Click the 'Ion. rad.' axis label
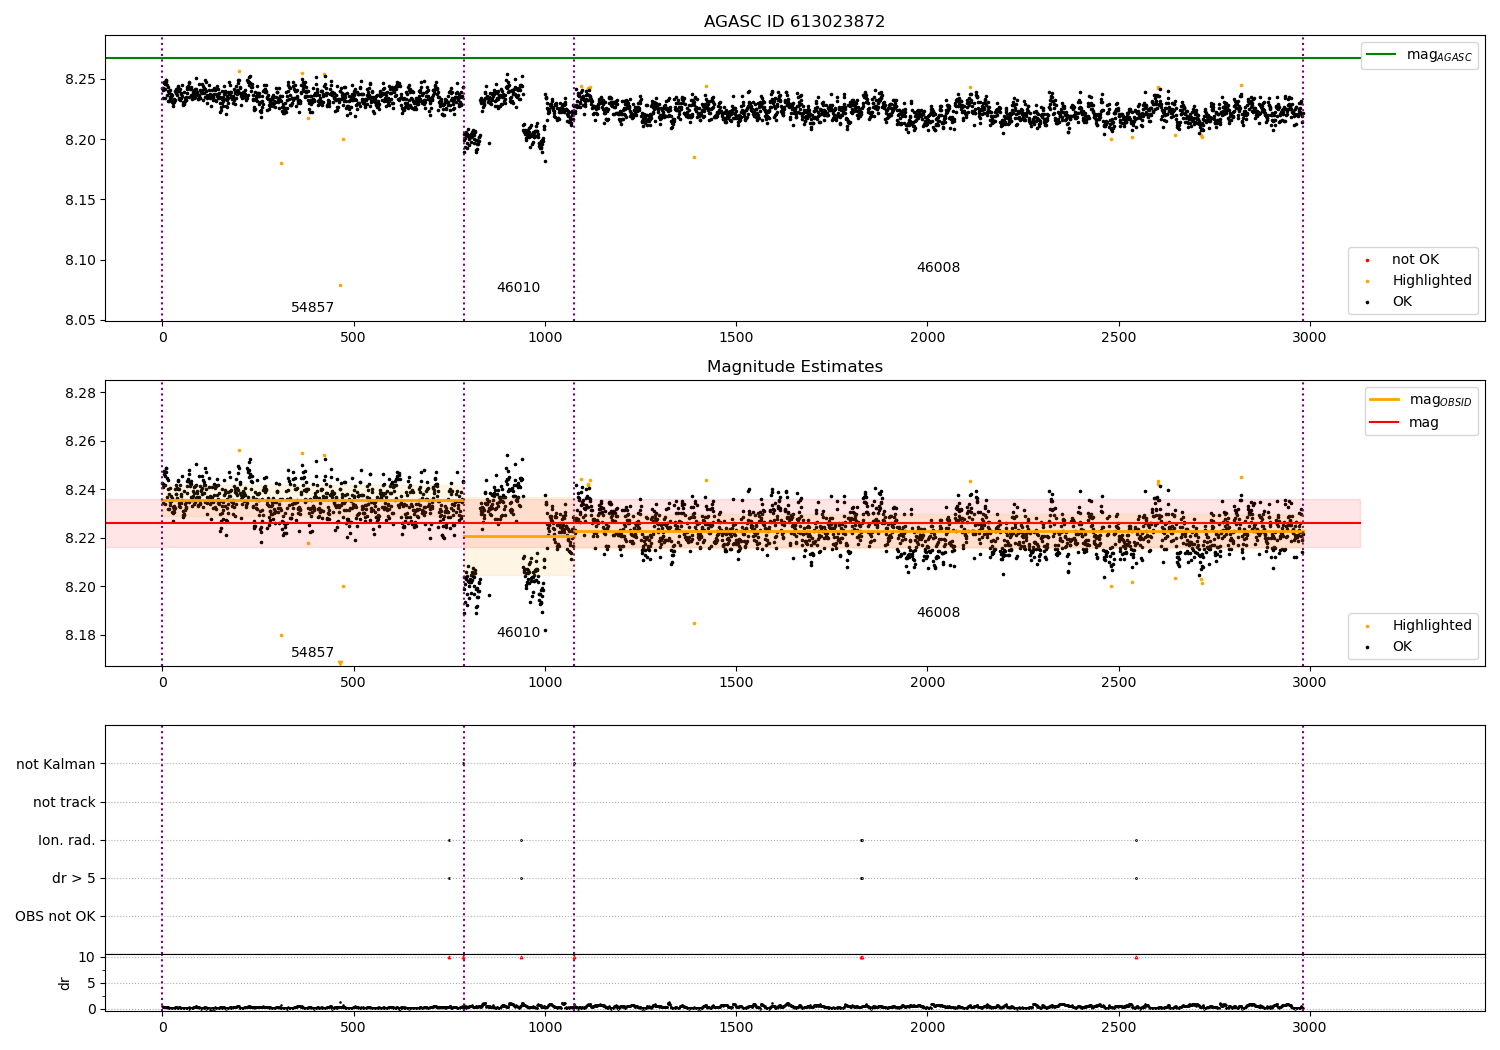Viewport: 1500px width, 1050px height. tap(67, 841)
